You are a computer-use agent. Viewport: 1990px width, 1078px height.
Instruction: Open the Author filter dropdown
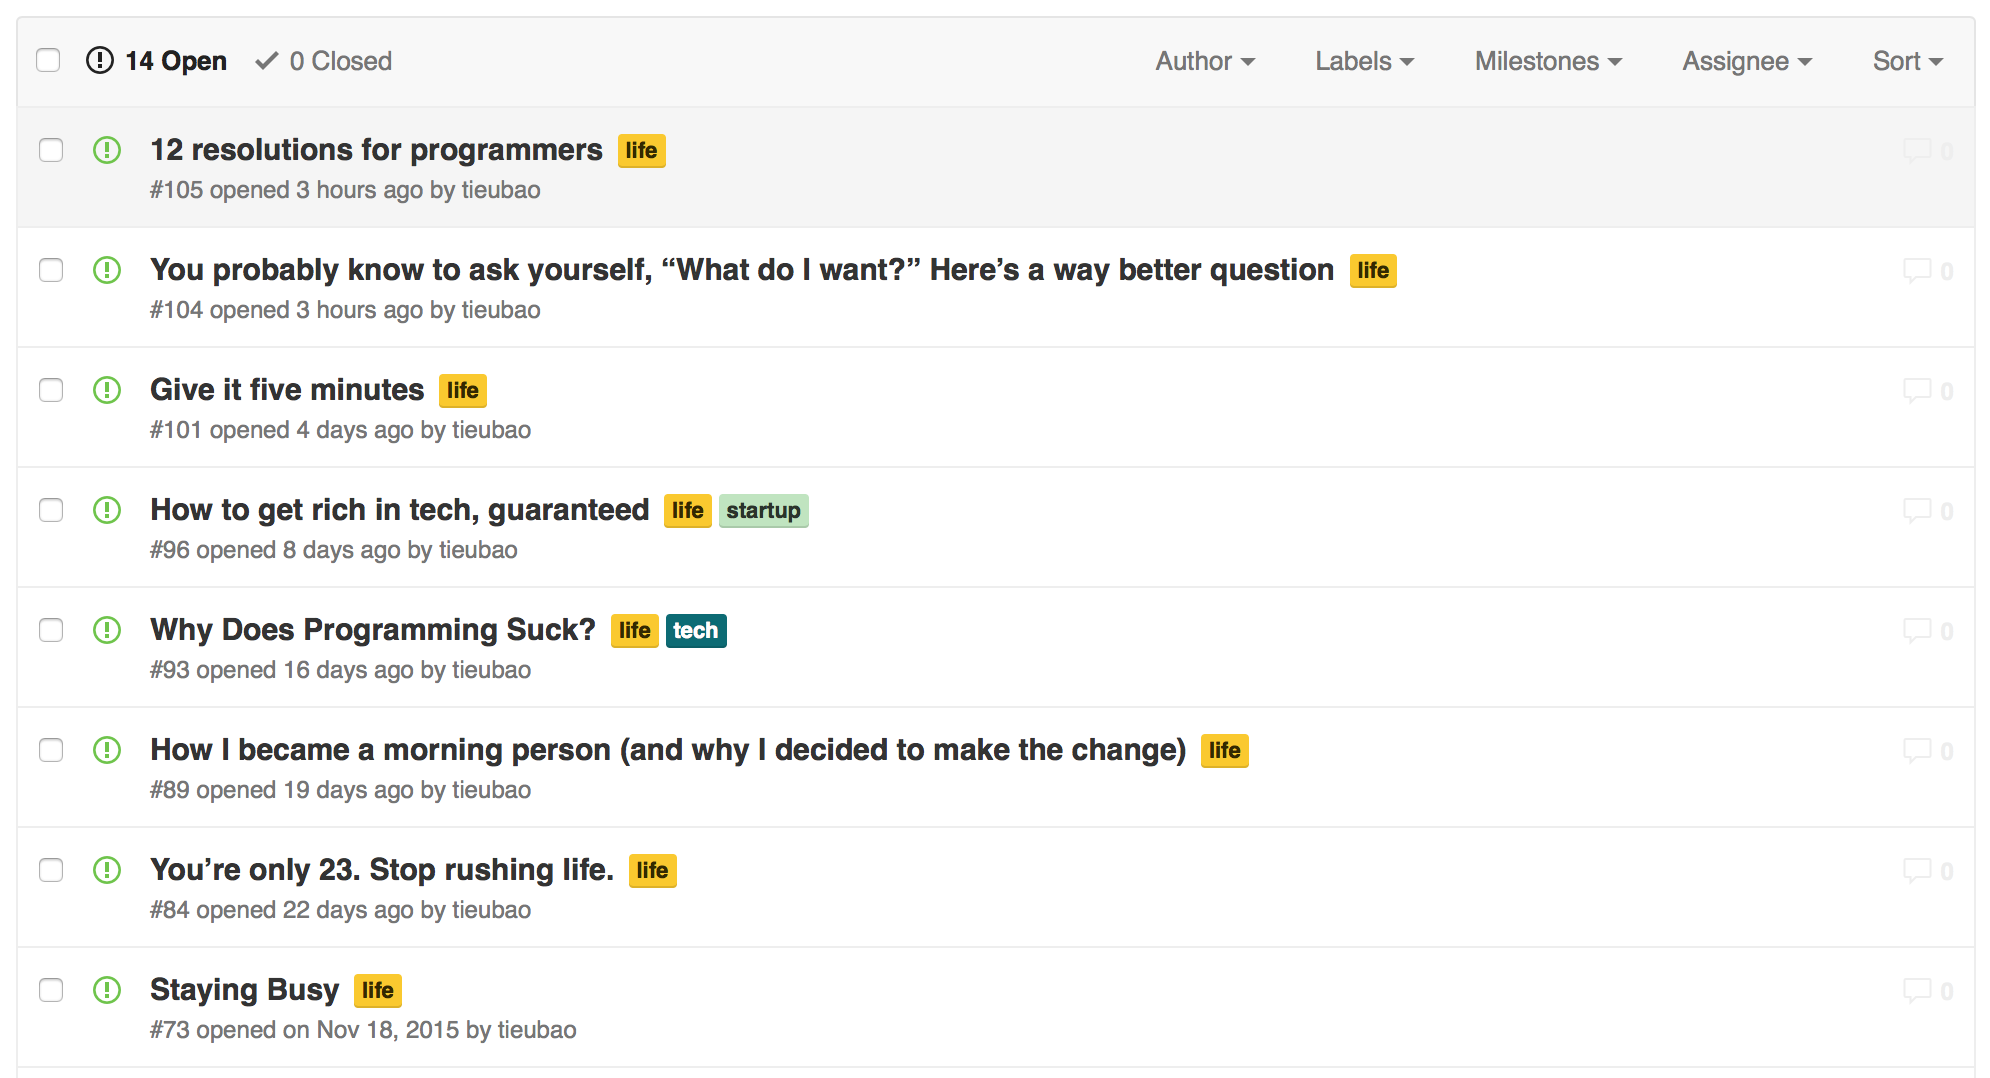[1205, 61]
